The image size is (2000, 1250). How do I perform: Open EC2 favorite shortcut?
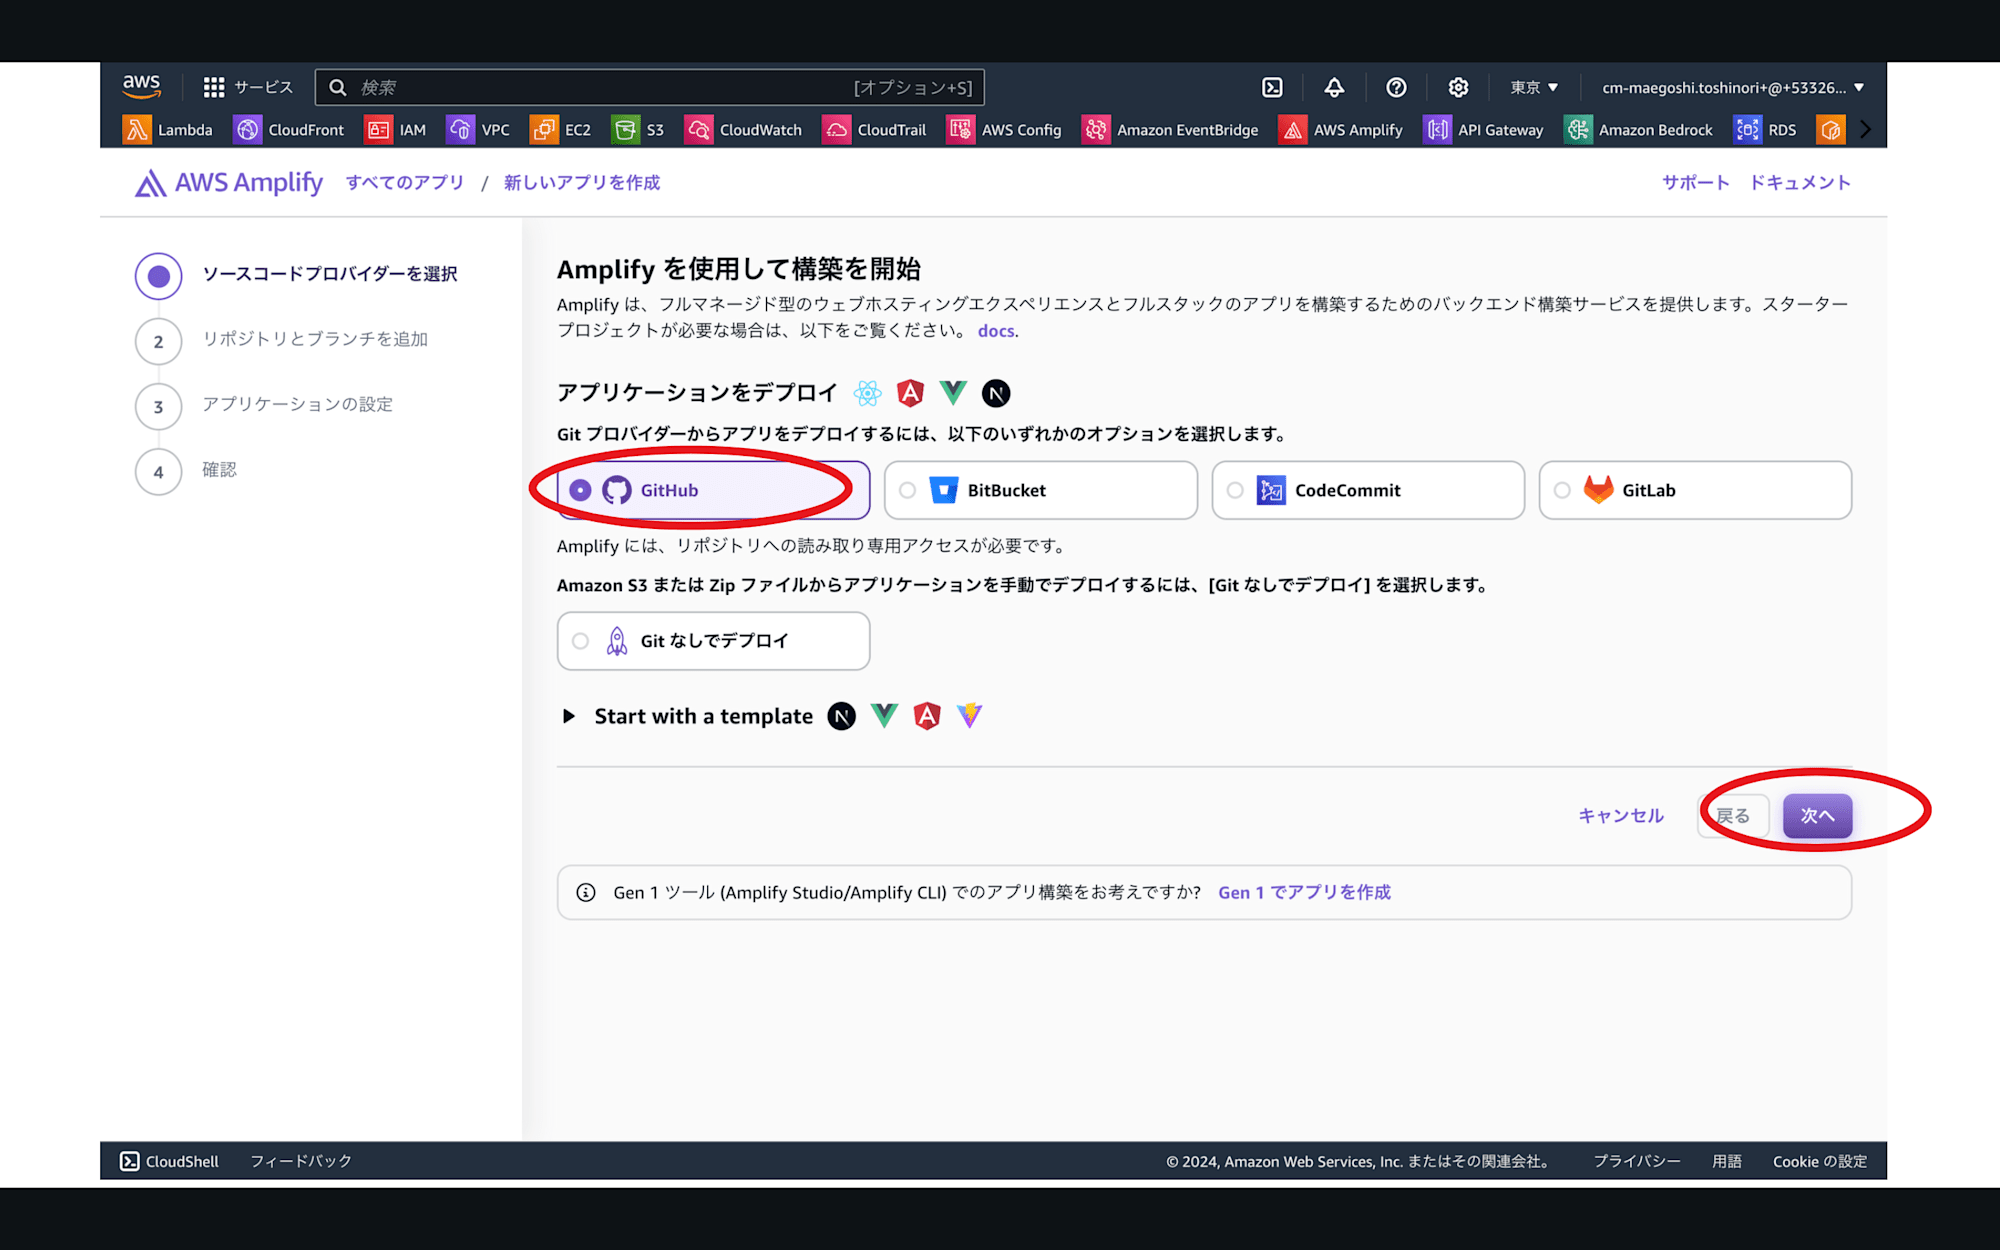pyautogui.click(x=561, y=130)
